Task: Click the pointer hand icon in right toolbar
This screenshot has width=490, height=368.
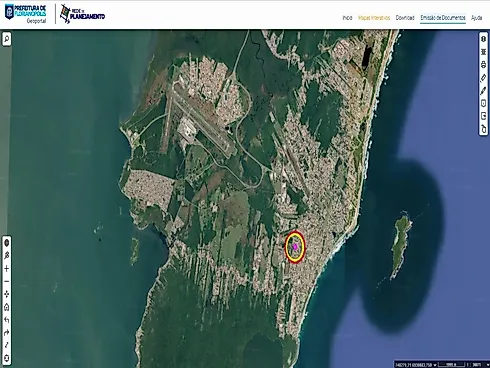Action: [x=484, y=129]
